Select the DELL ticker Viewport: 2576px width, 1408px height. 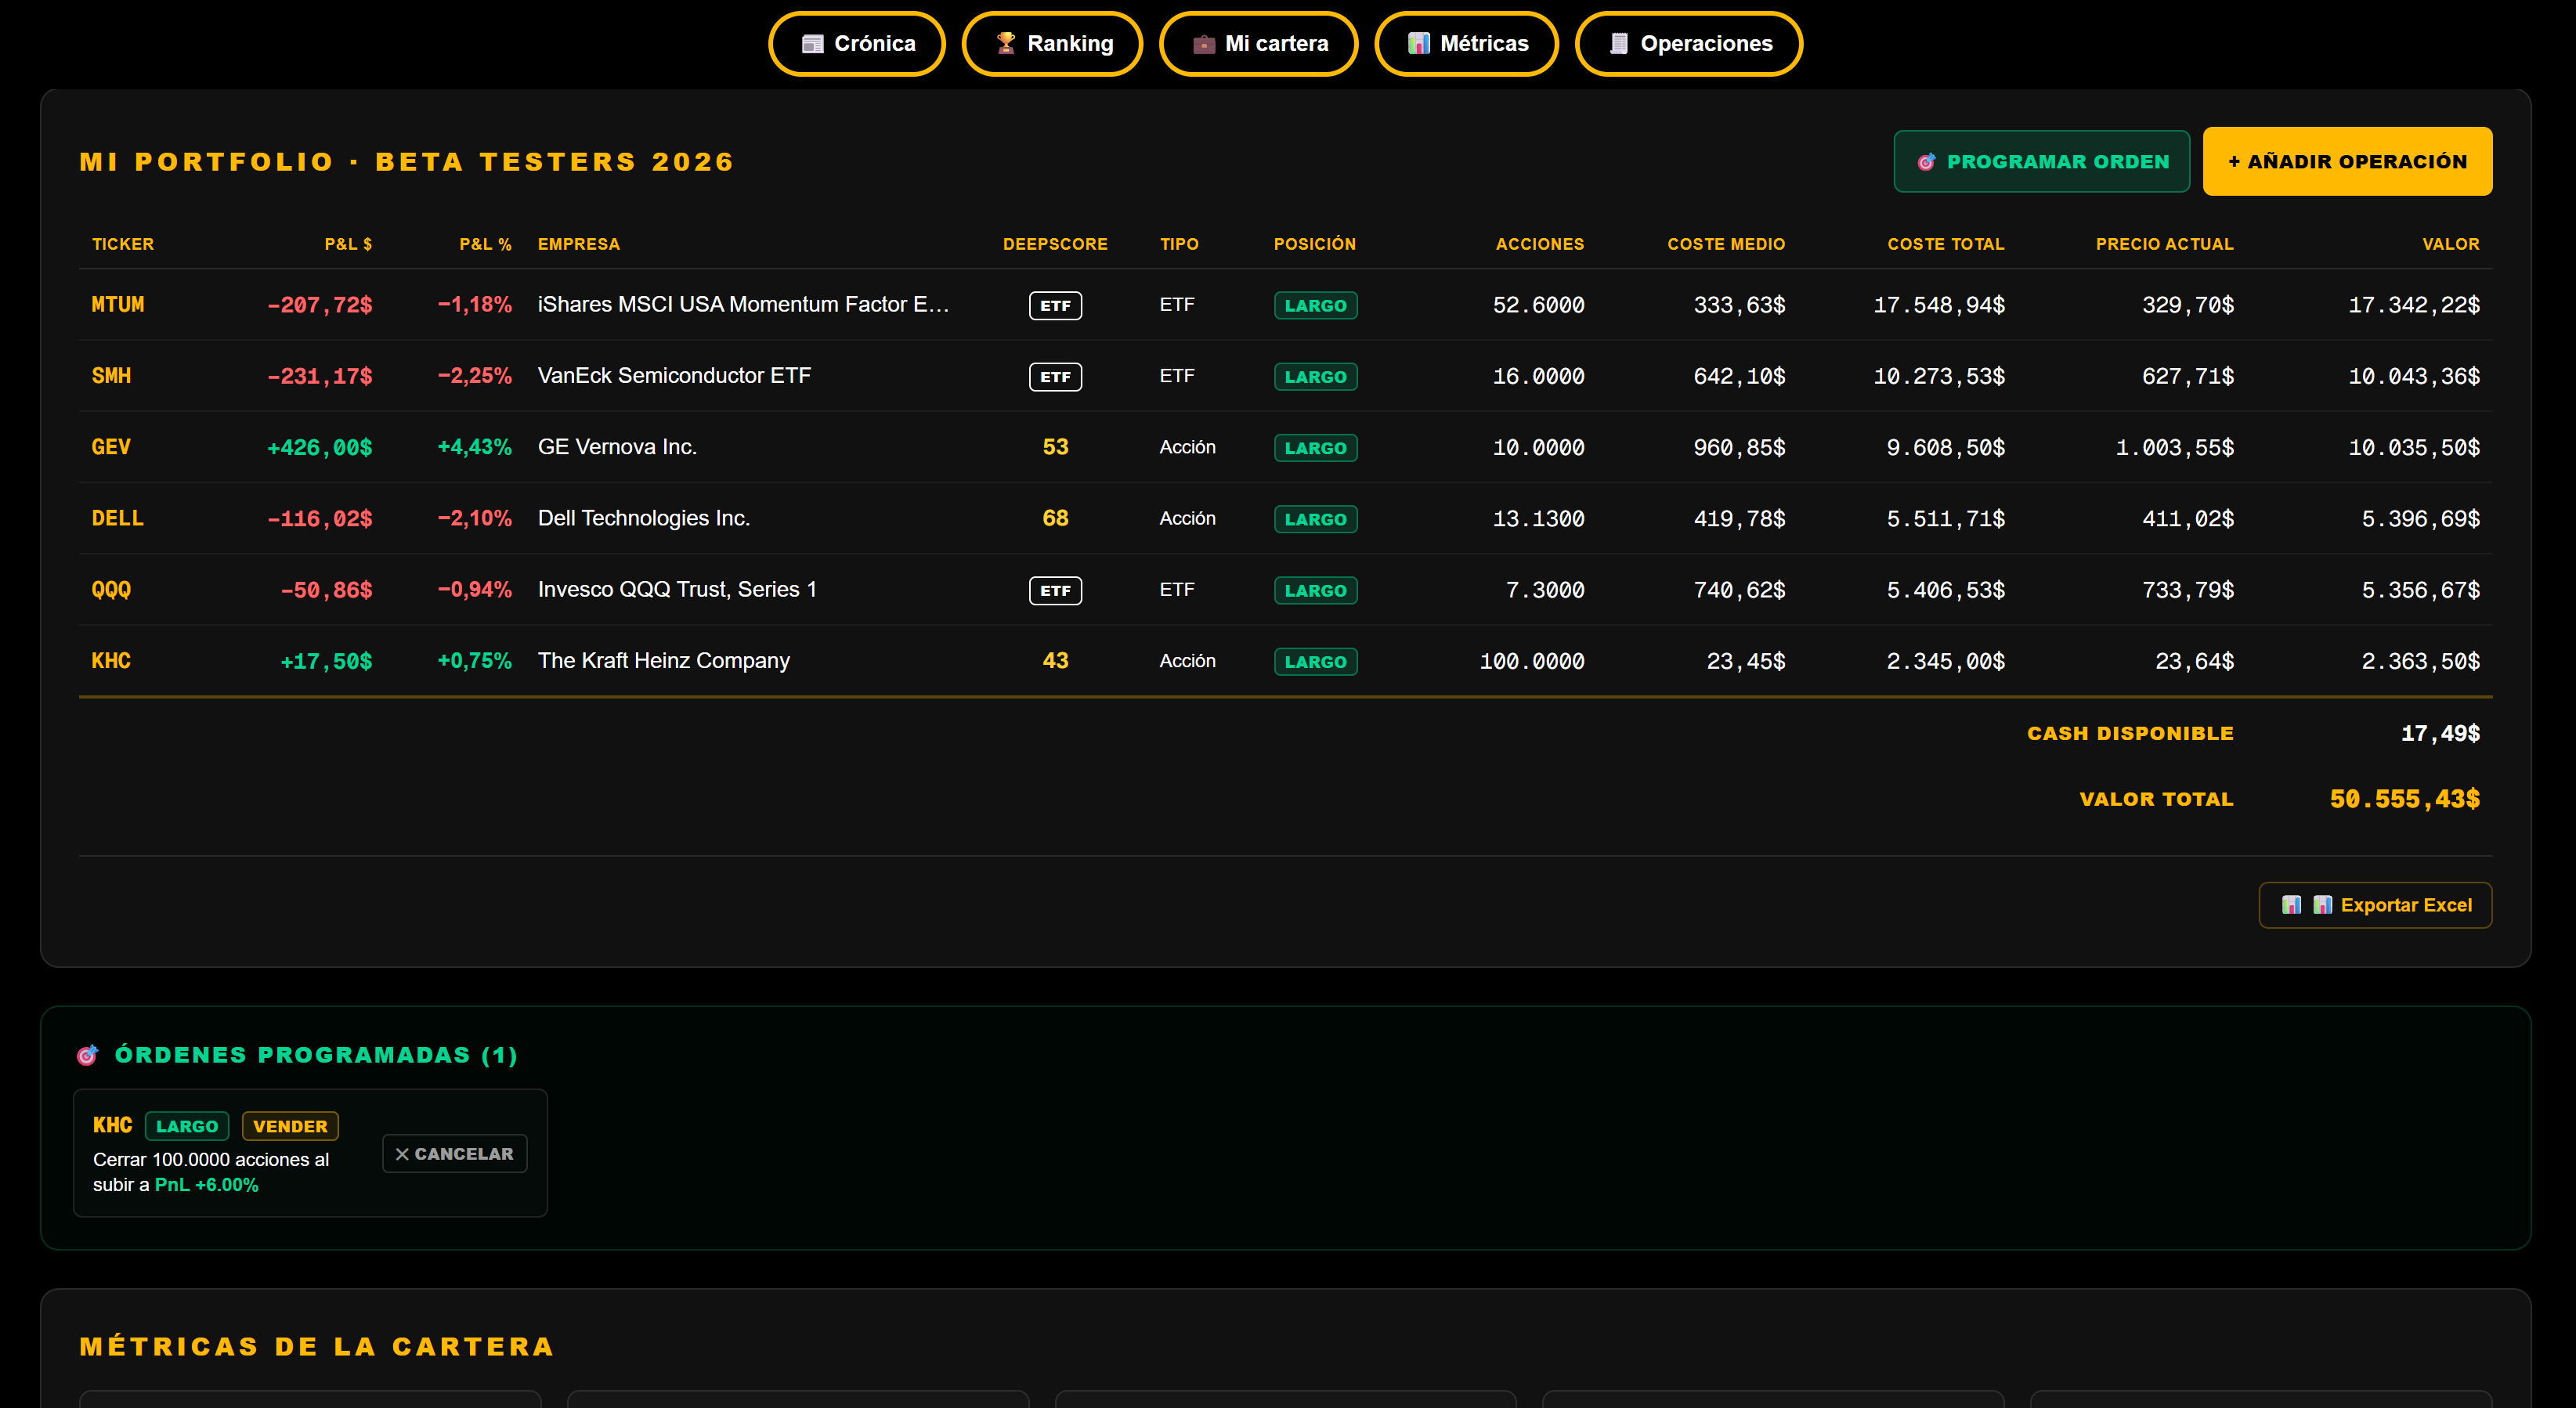118,518
